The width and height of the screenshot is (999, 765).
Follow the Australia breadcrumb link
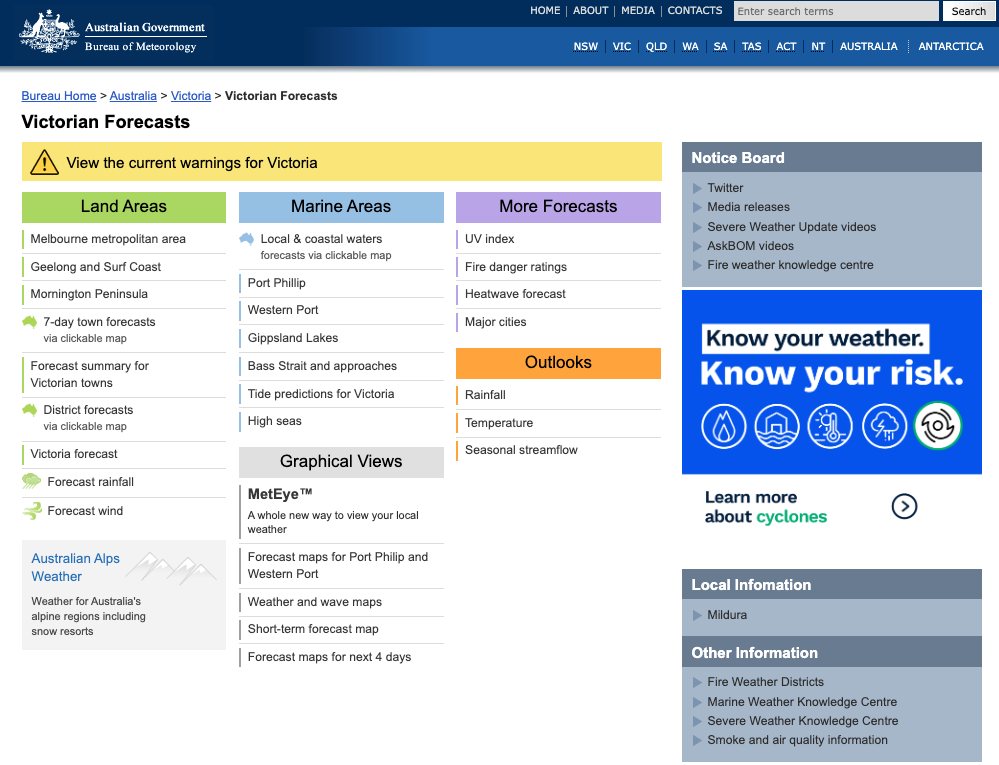[133, 96]
